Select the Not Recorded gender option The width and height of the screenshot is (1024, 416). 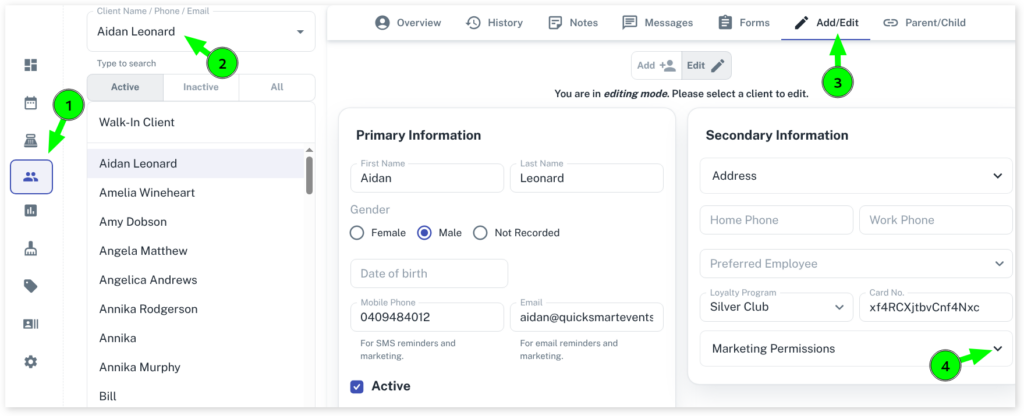click(480, 233)
